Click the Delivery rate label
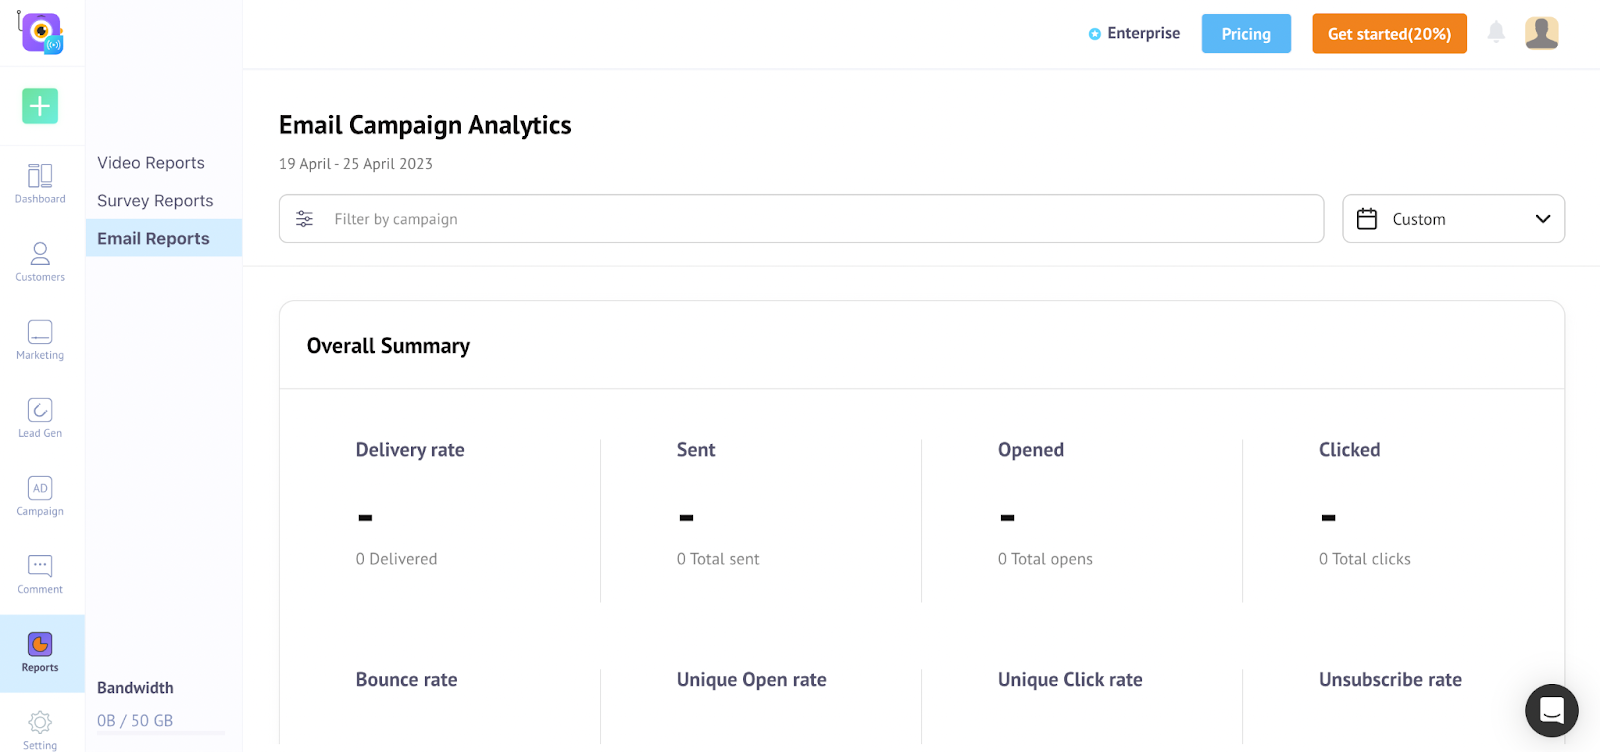The width and height of the screenshot is (1600, 752). (x=410, y=450)
